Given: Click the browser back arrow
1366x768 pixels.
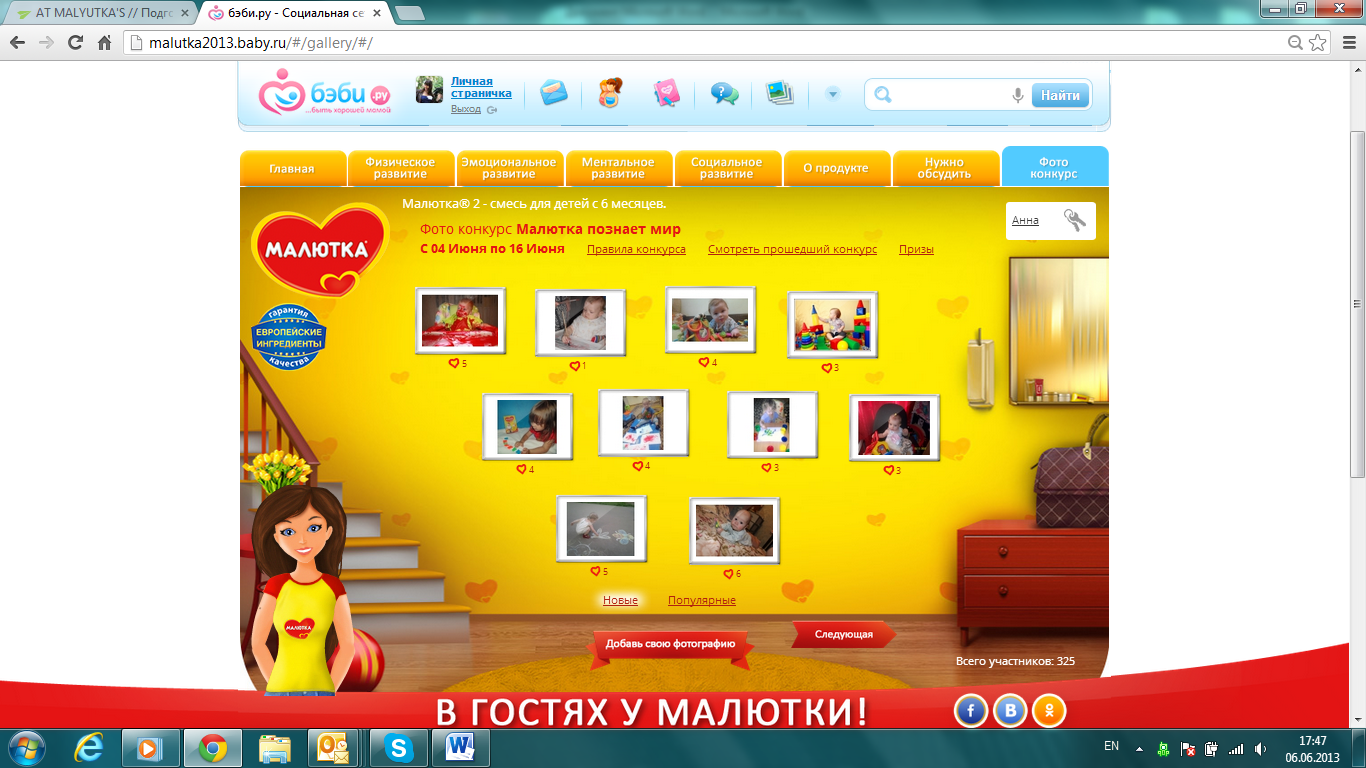Looking at the screenshot, I should pyautogui.click(x=18, y=43).
